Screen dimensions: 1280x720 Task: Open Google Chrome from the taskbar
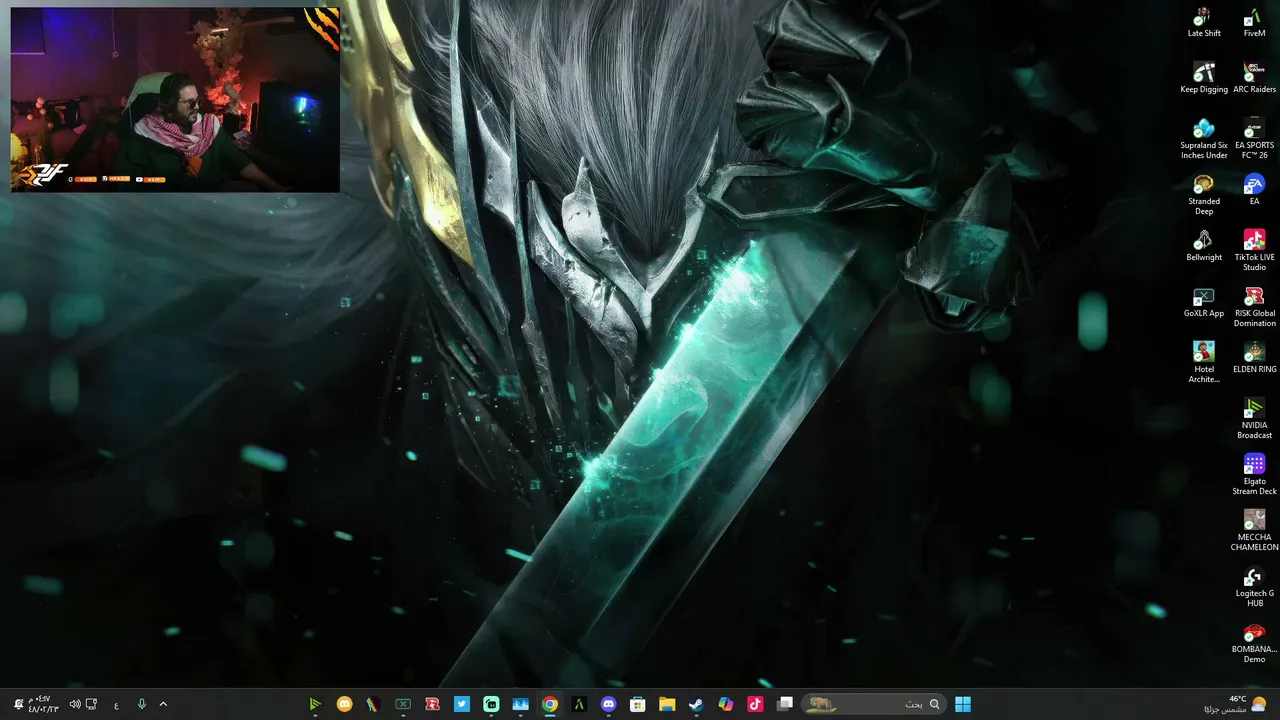[x=550, y=704]
